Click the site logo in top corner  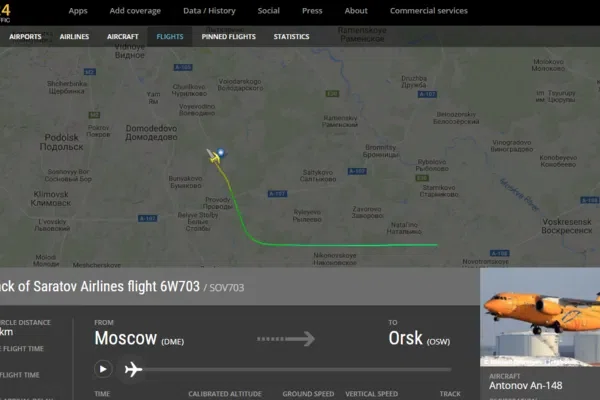[x=5, y=13]
